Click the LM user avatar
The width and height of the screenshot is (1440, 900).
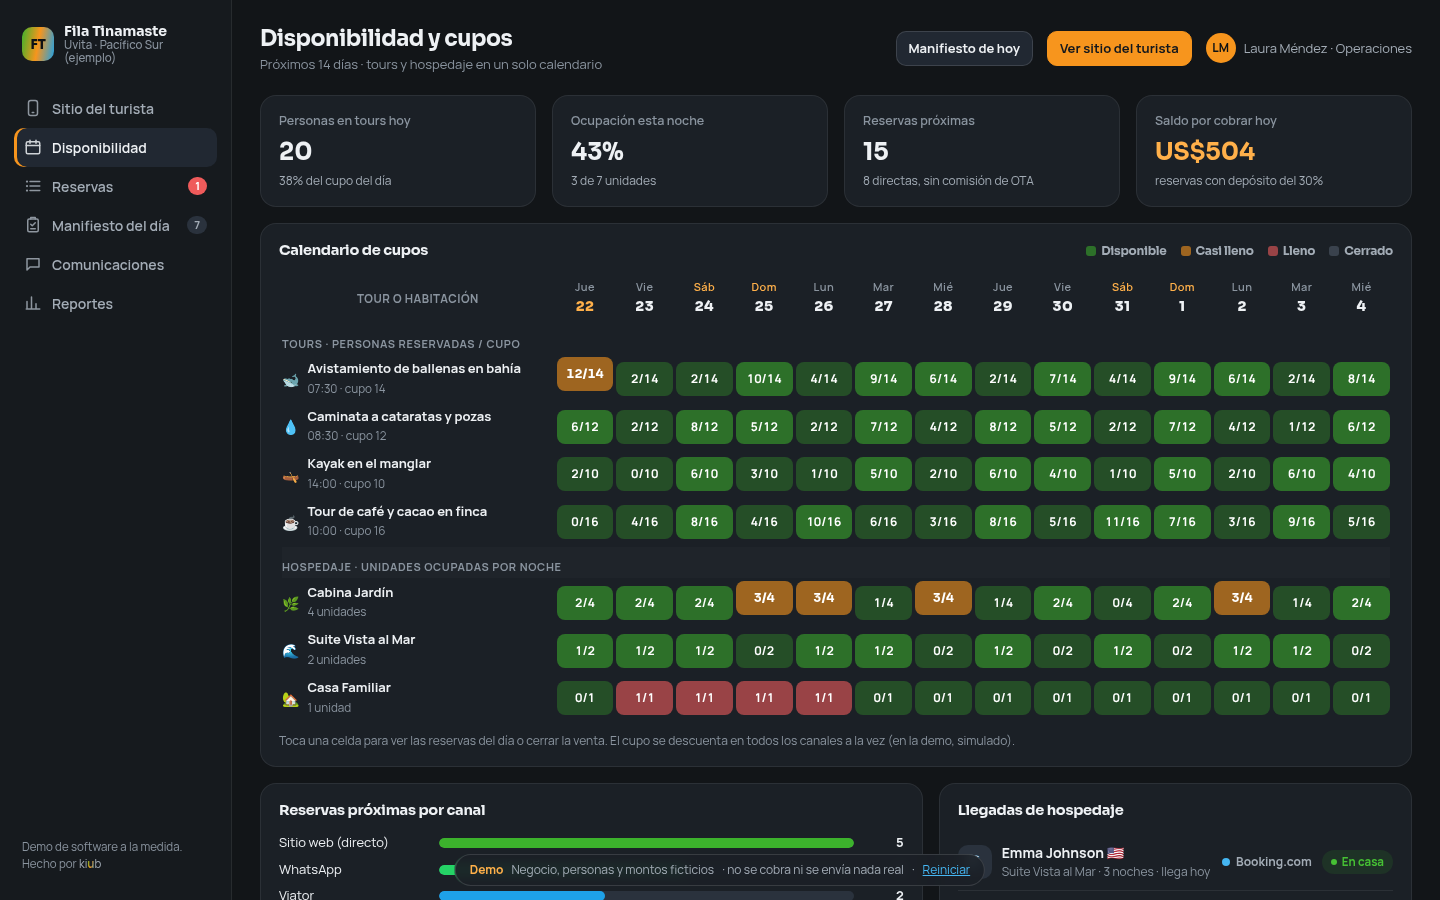(1221, 48)
